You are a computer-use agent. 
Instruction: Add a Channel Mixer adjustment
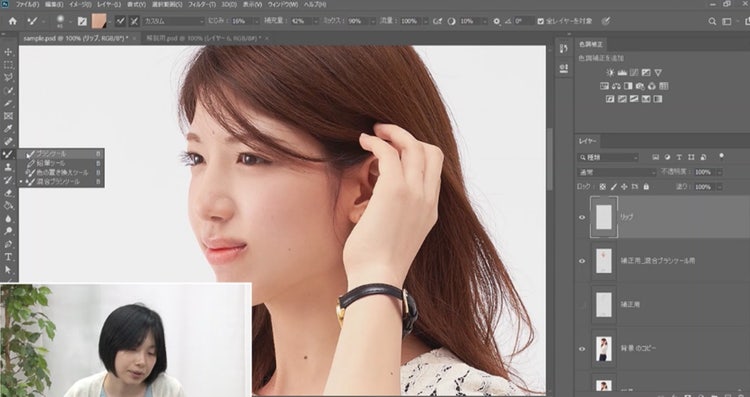point(652,86)
